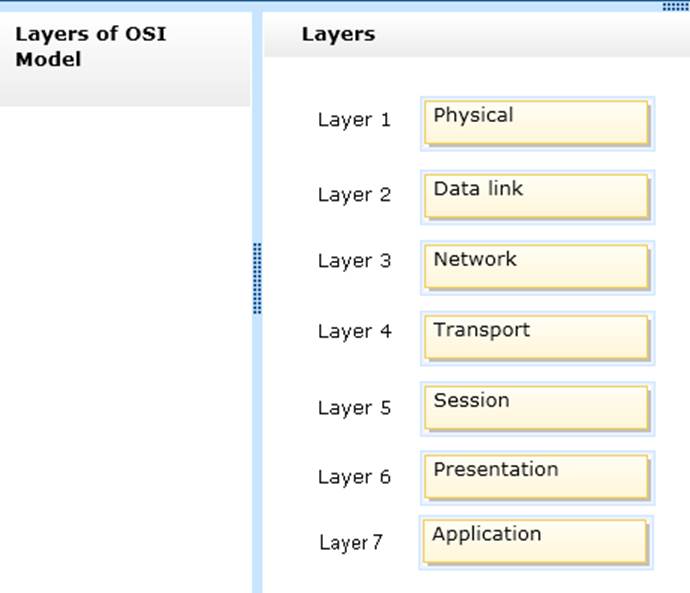Click the Layer 7 label

[x=350, y=543]
